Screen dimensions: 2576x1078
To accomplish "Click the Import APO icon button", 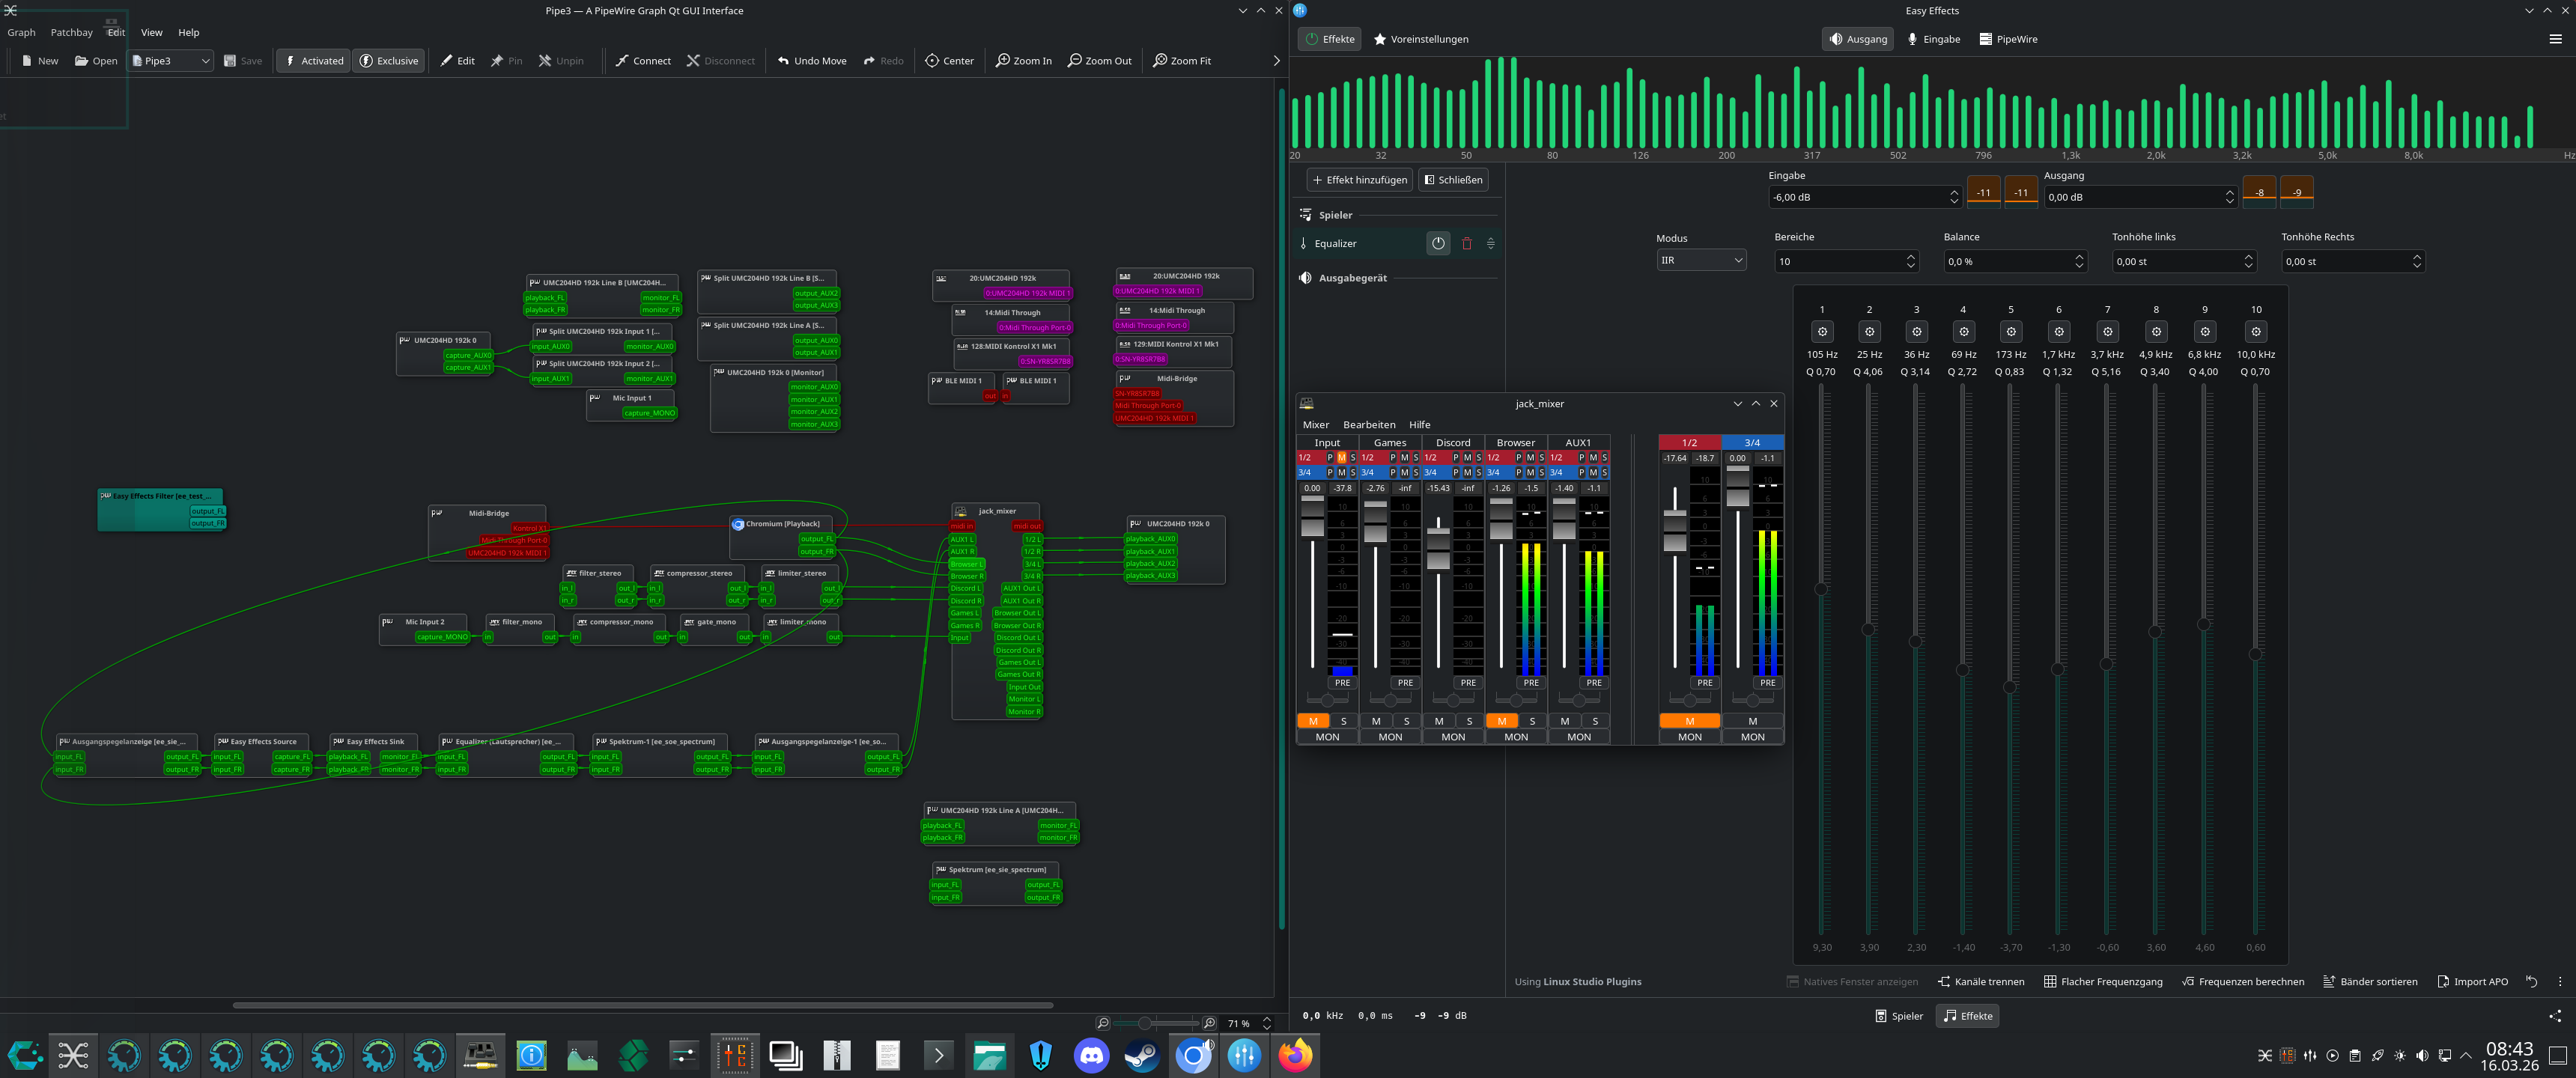I will click(x=2443, y=981).
